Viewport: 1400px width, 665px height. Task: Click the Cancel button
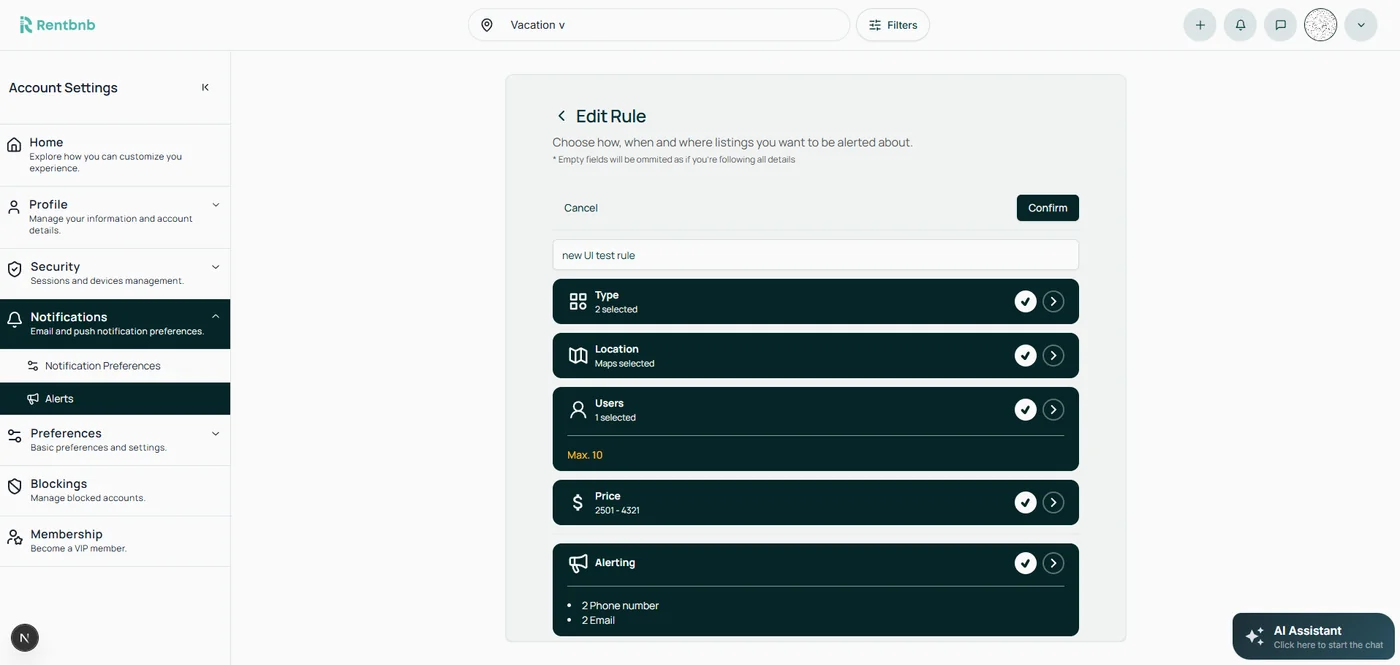click(581, 208)
